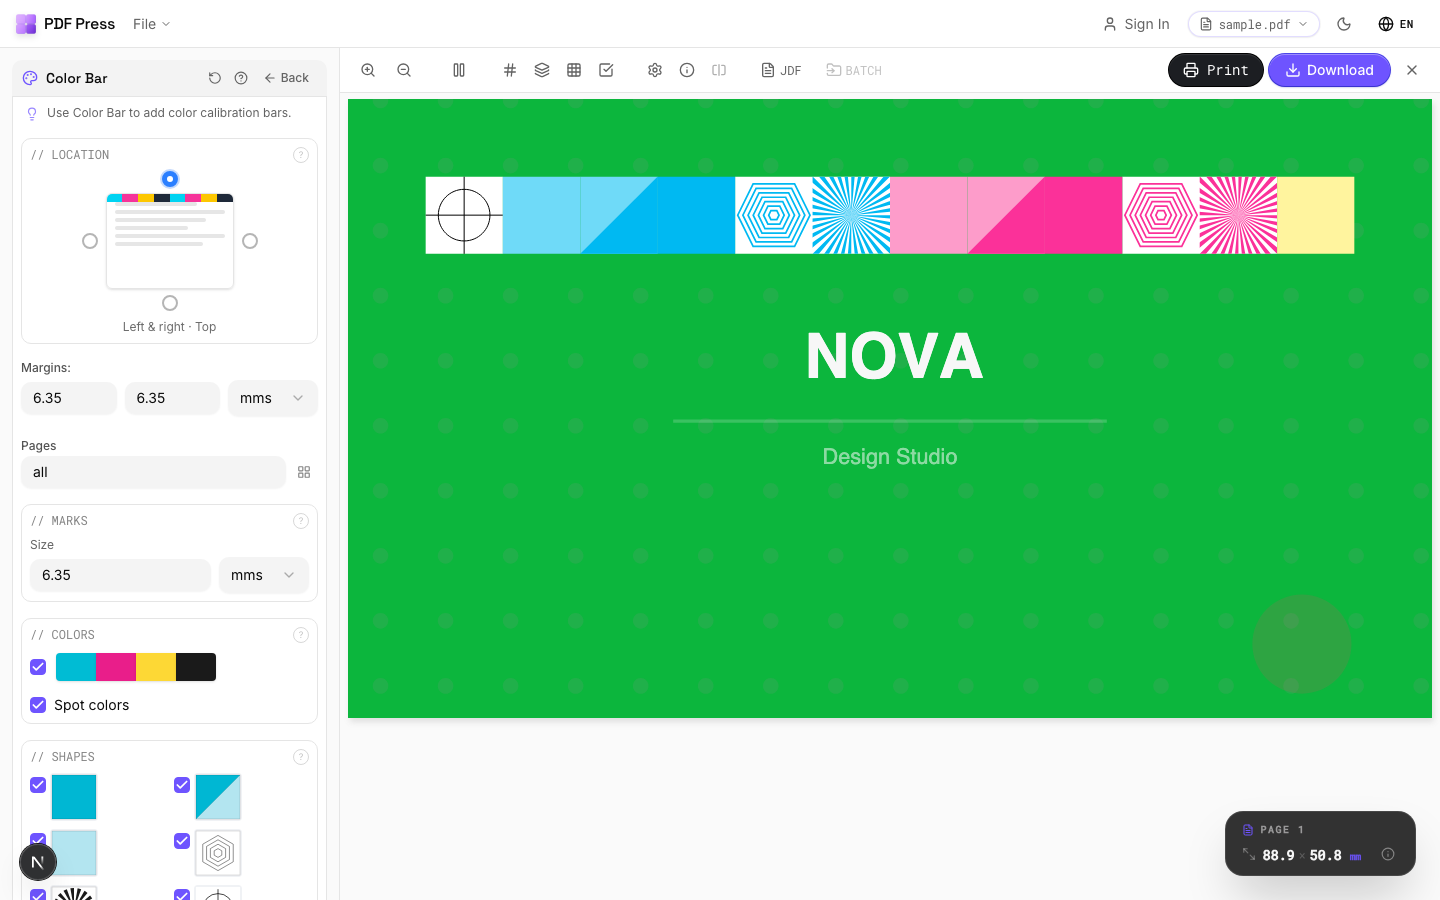Click the grid table icon

pyautogui.click(x=574, y=70)
